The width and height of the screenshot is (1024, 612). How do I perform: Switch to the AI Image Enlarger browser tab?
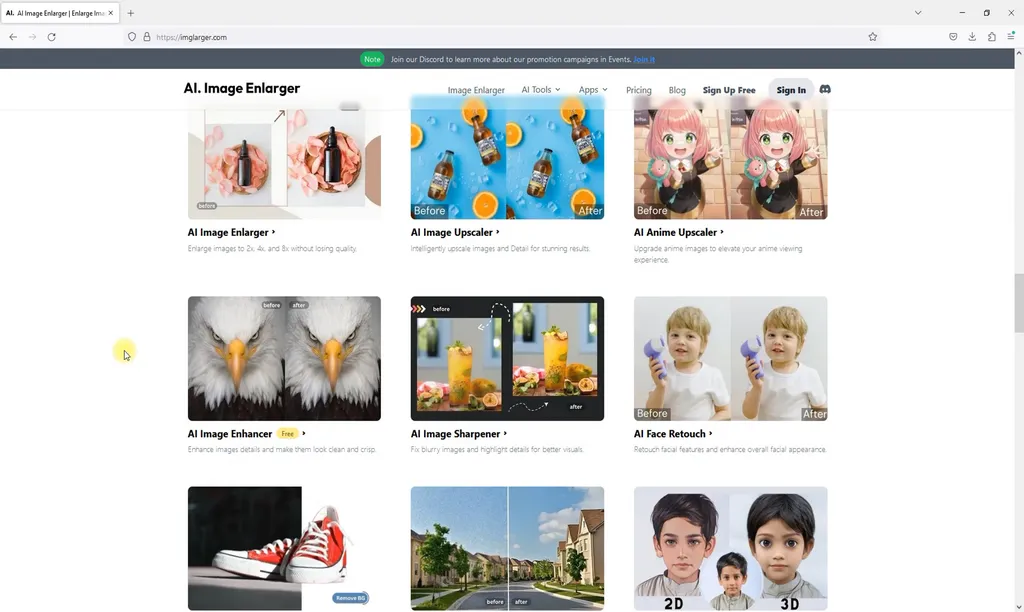tap(55, 13)
